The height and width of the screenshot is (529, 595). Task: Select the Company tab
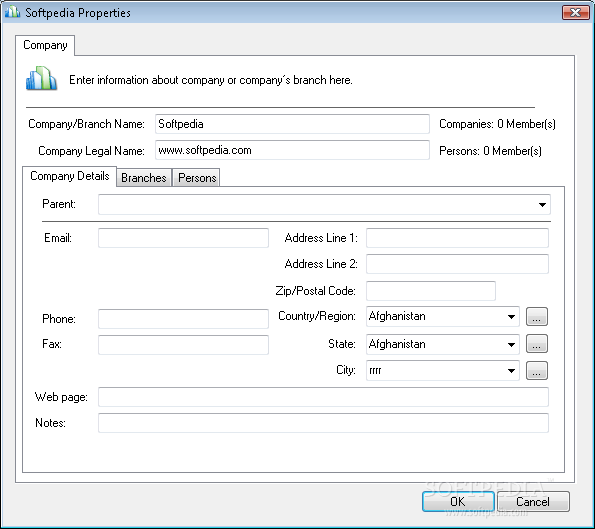click(x=45, y=45)
